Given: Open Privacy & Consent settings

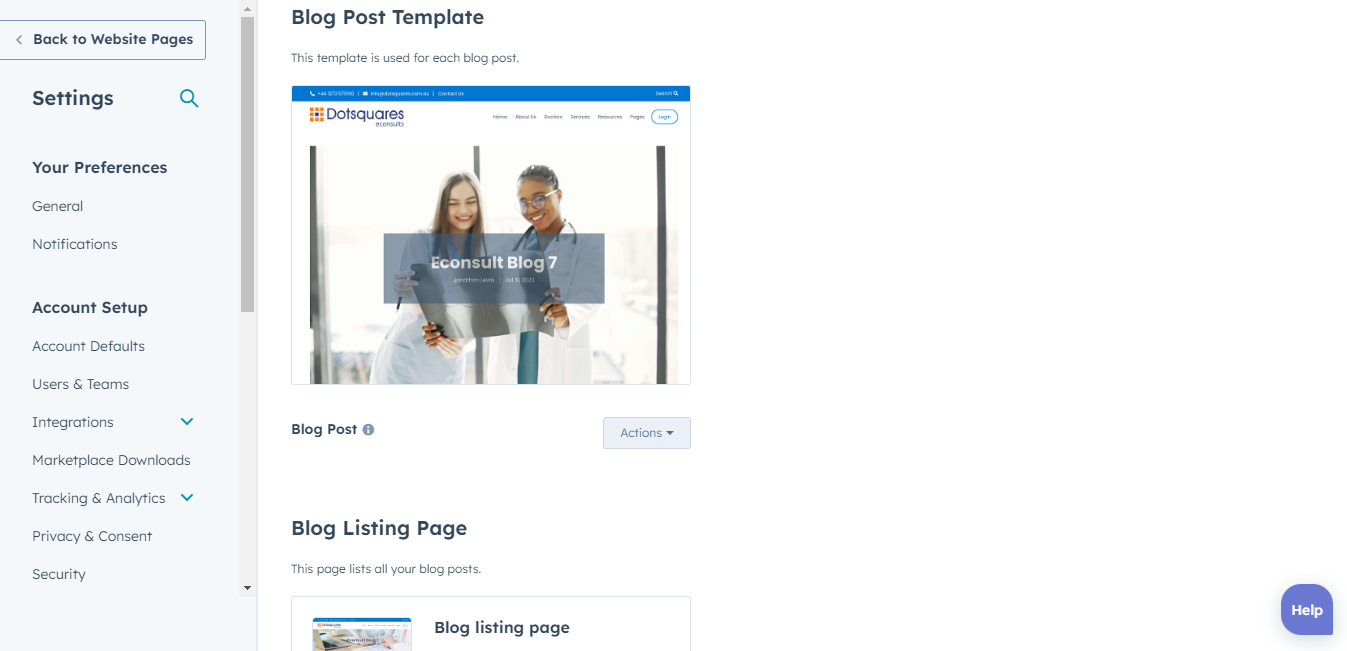Looking at the screenshot, I should click(92, 536).
